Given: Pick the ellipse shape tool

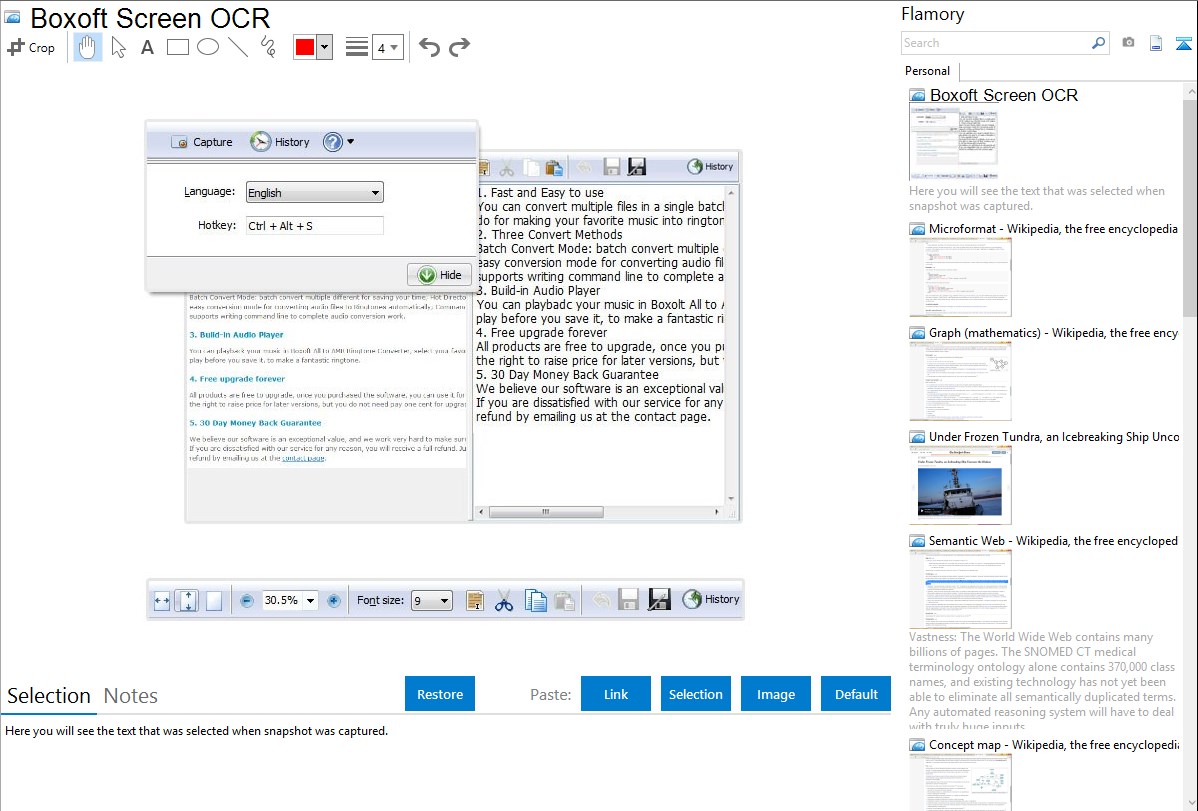Looking at the screenshot, I should tap(208, 47).
